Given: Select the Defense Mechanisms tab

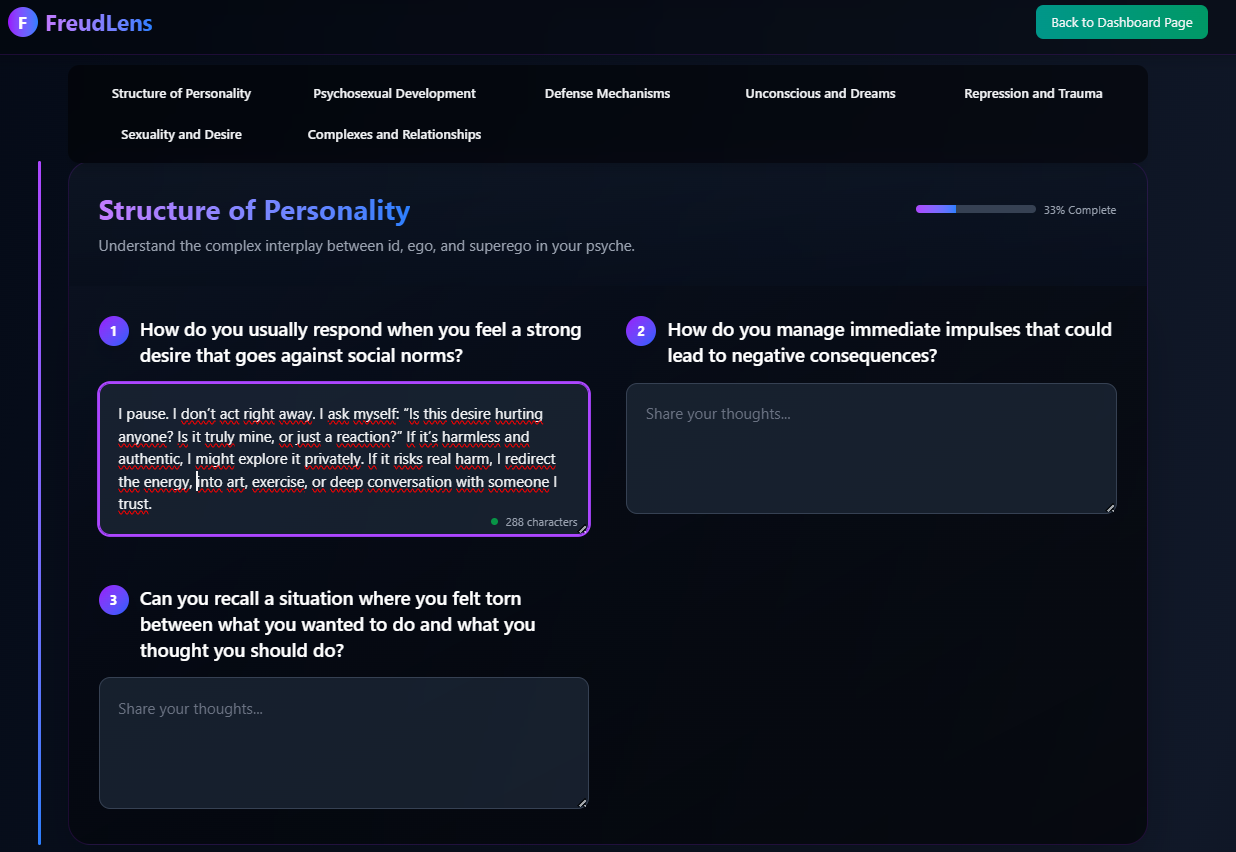Looking at the screenshot, I should 607,94.
